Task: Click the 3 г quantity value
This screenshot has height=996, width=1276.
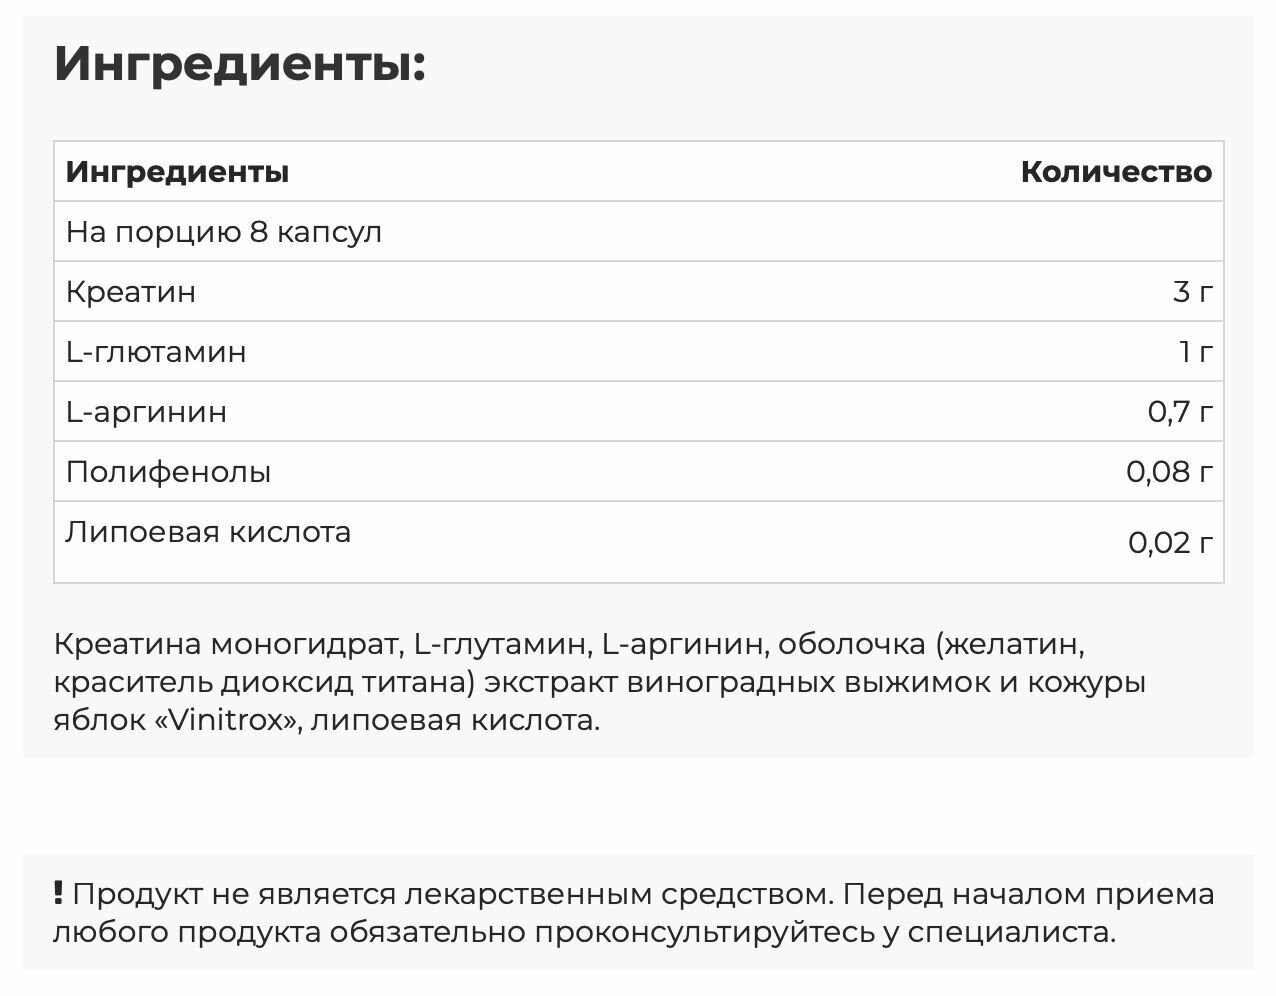Action: click(x=1192, y=292)
